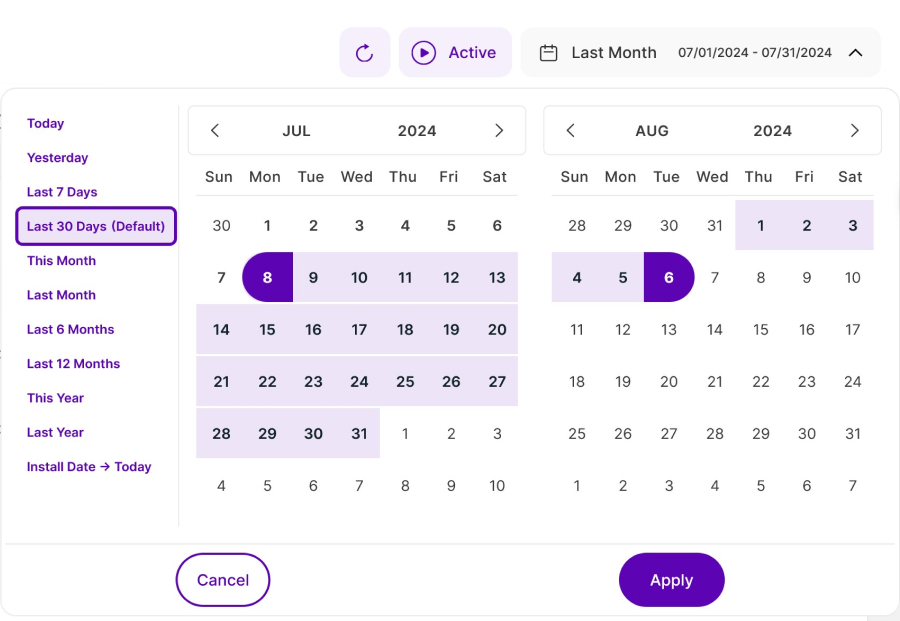Go to next month on July calendar
The width and height of the screenshot is (900, 621).
(499, 131)
